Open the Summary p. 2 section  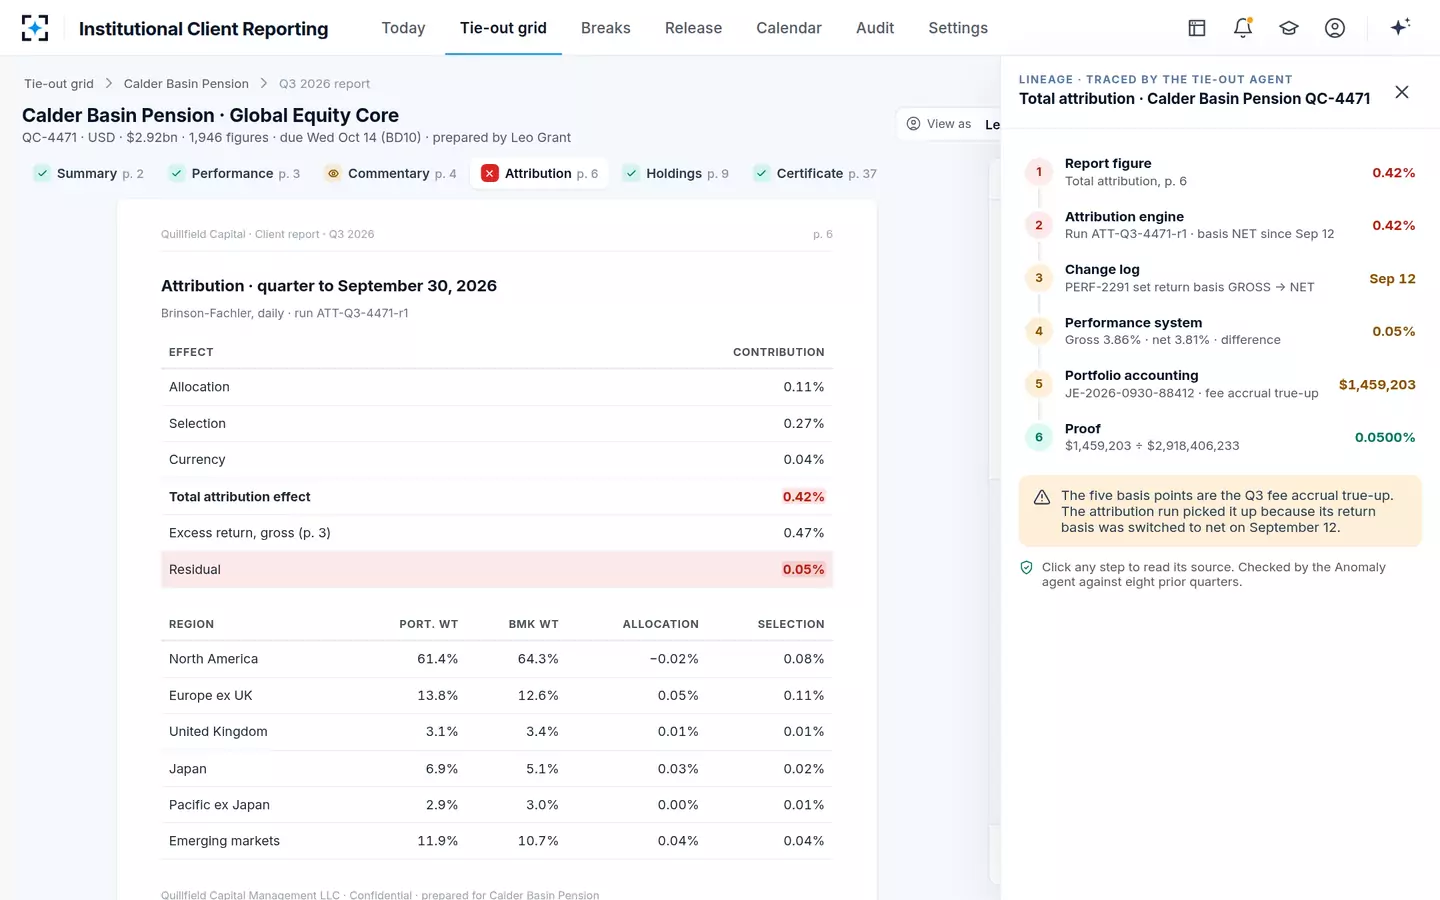(89, 173)
